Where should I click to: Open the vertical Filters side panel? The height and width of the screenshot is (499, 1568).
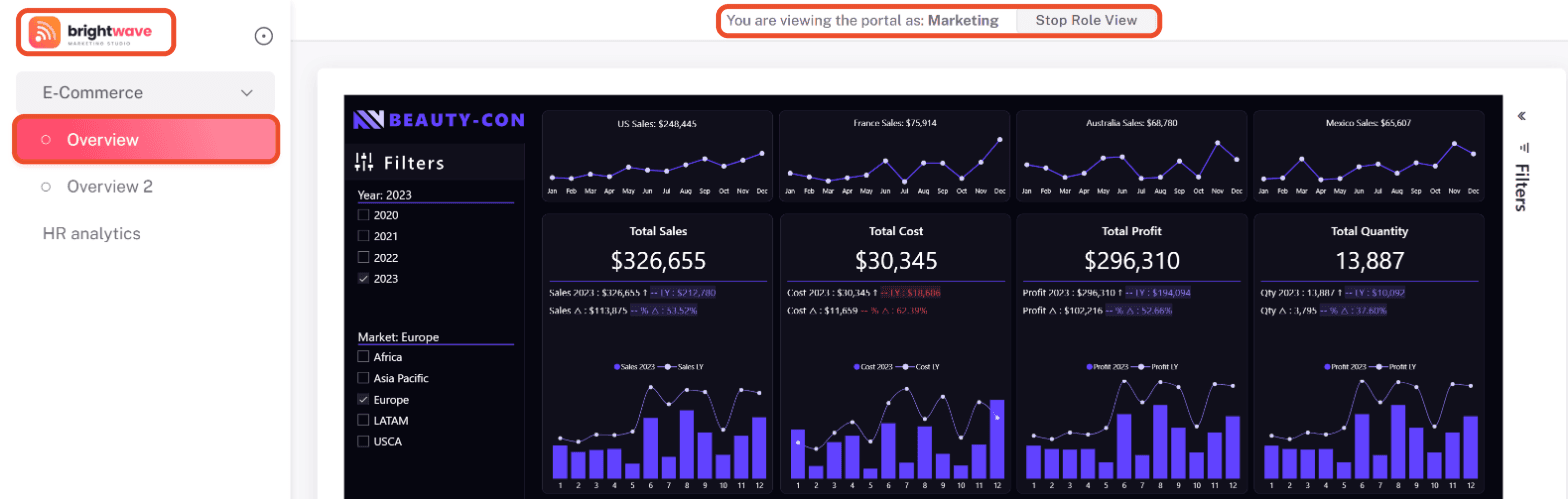(1521, 188)
